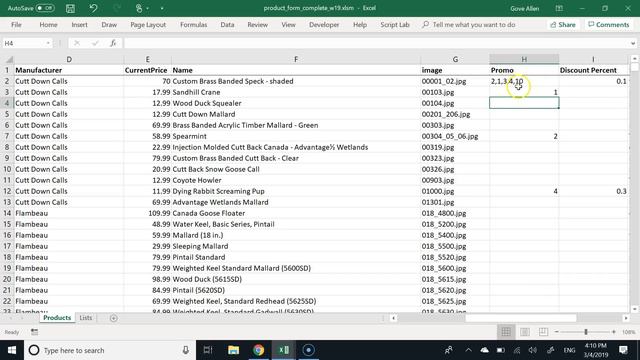Screen dimensions: 640x360
Task: Switch to the Home ribbon tab
Action: pyautogui.click(x=48, y=25)
